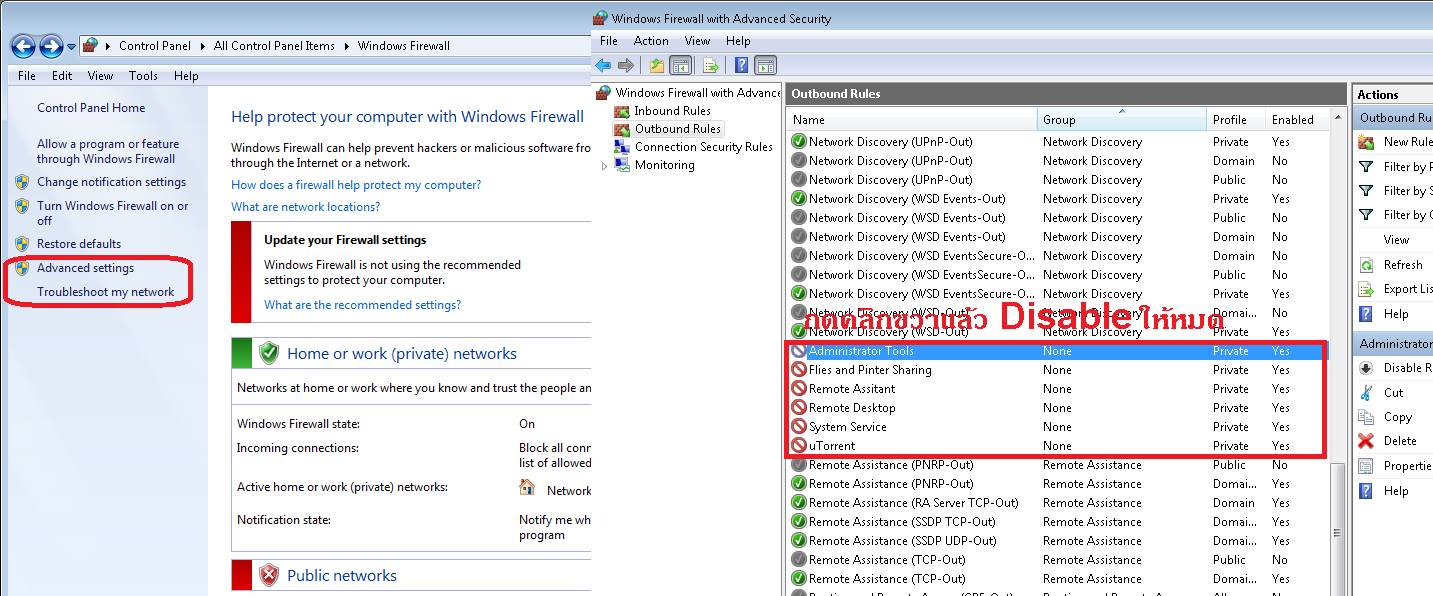Open Action menu in Firewall console
Screen dimensions: 1433x596
(651, 41)
